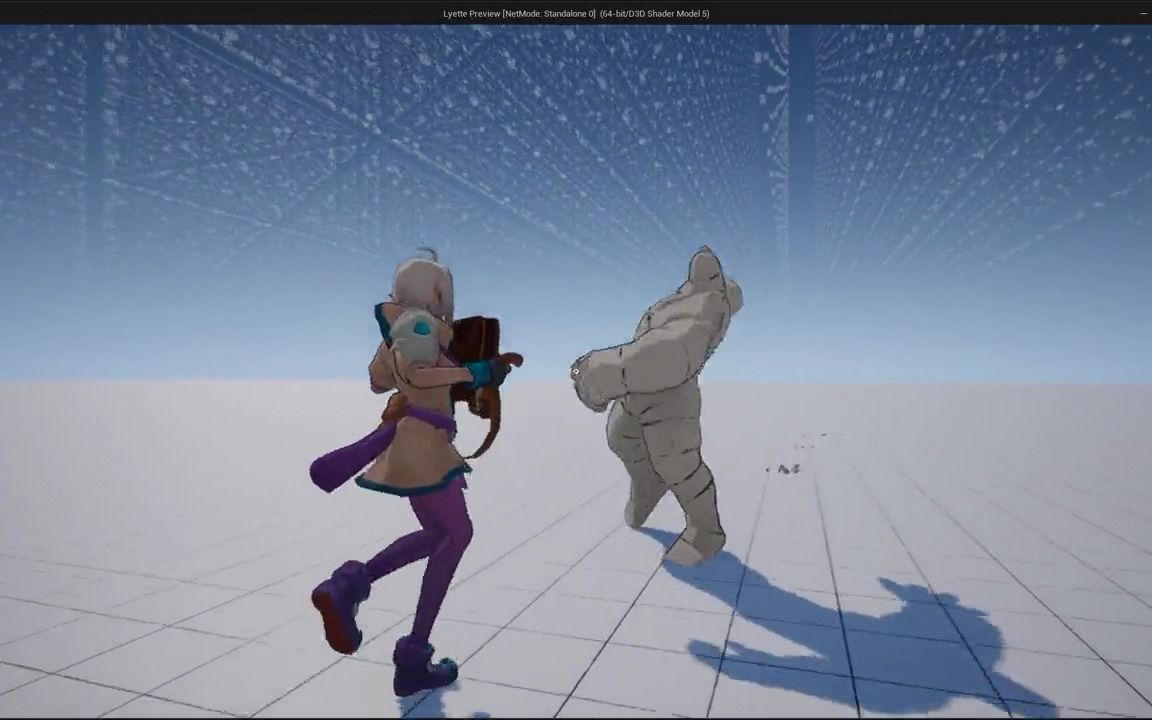Click the girl's teal glove

pos(487,374)
